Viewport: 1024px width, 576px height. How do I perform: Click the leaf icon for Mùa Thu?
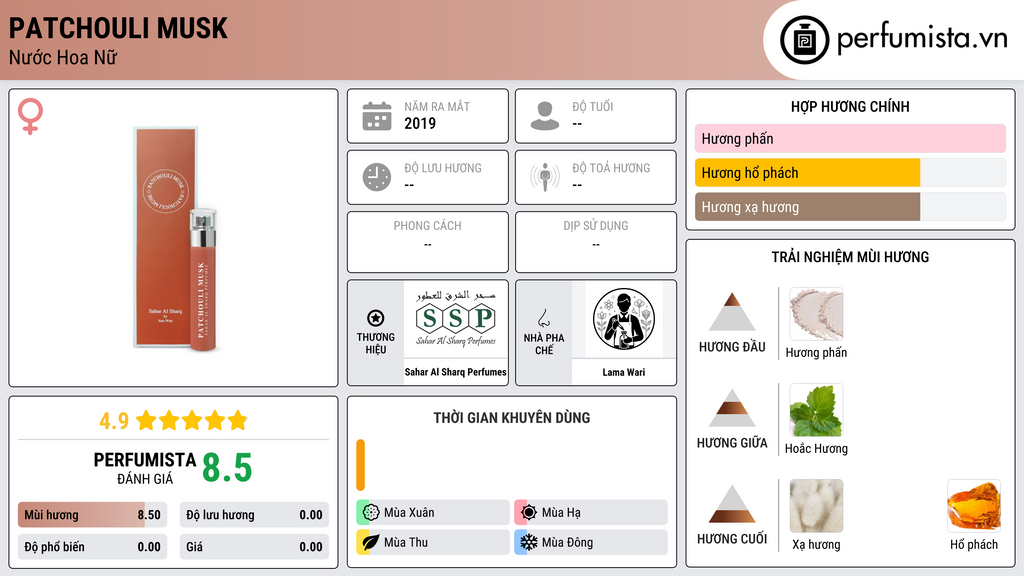tap(371, 542)
